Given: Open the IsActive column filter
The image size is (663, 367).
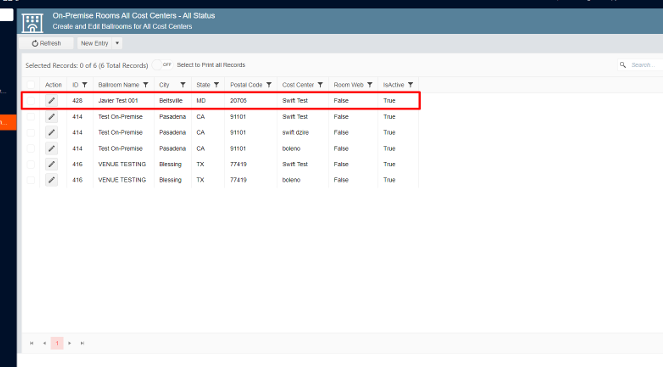Looking at the screenshot, I should point(410,85).
